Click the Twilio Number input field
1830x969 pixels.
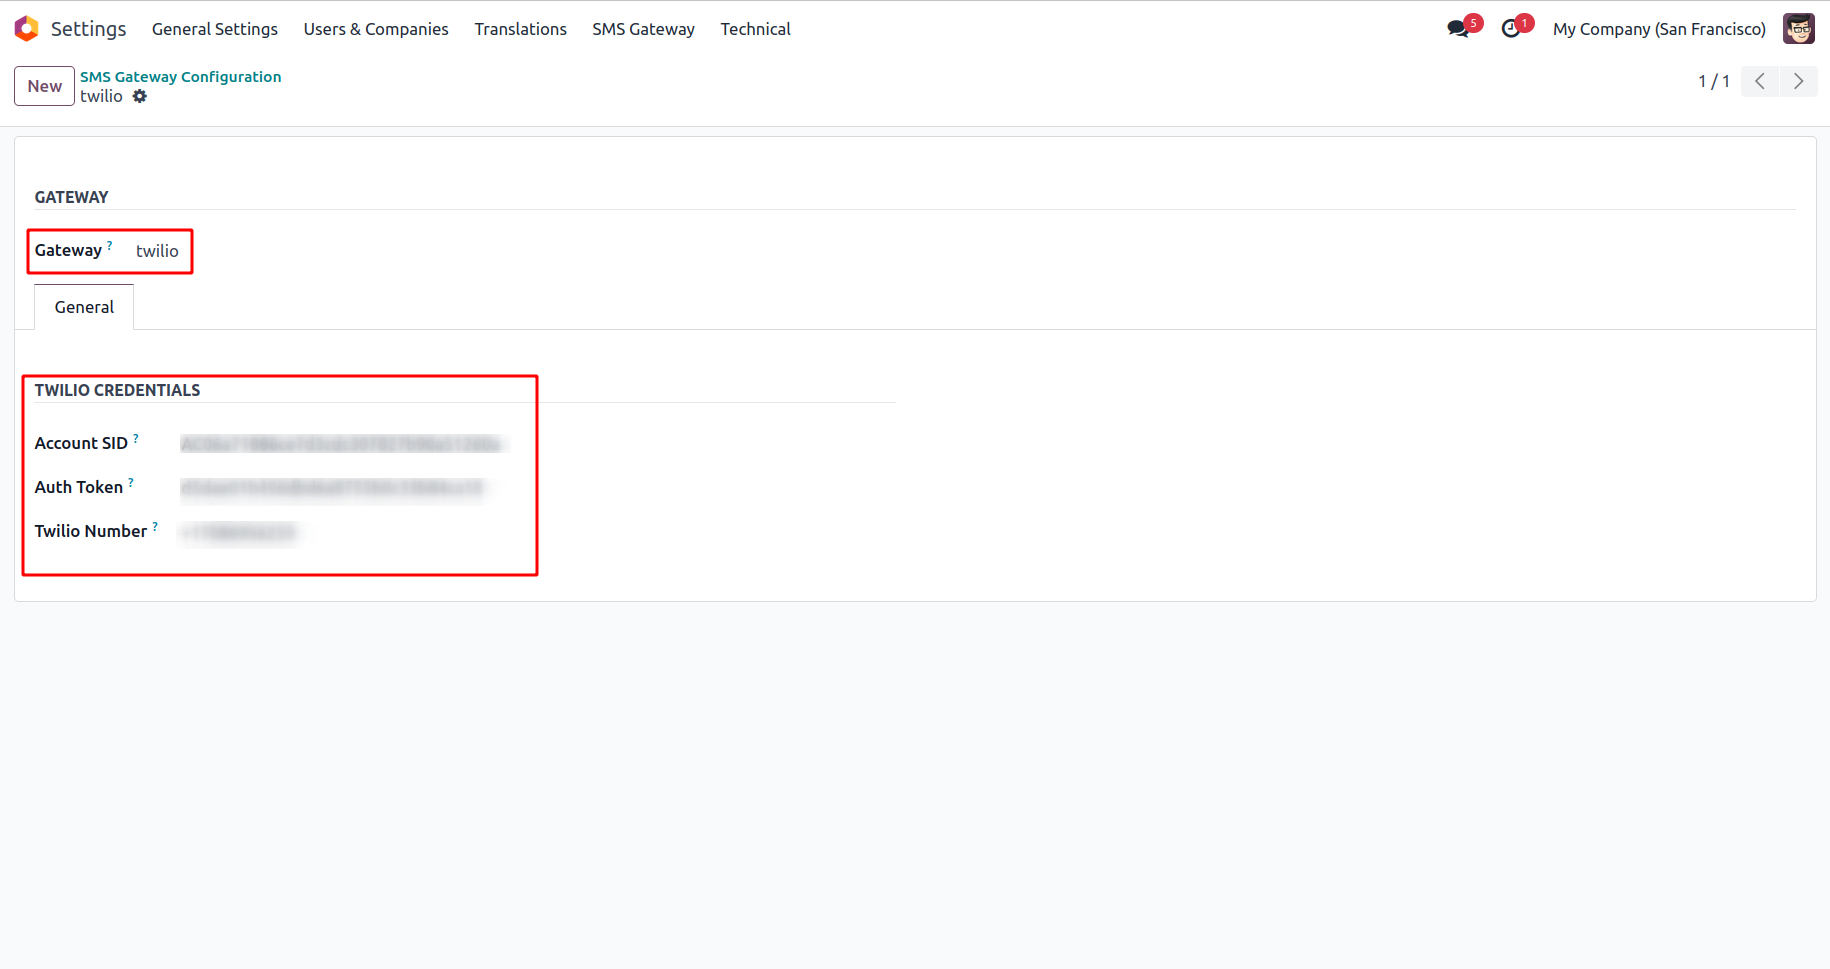coord(240,532)
